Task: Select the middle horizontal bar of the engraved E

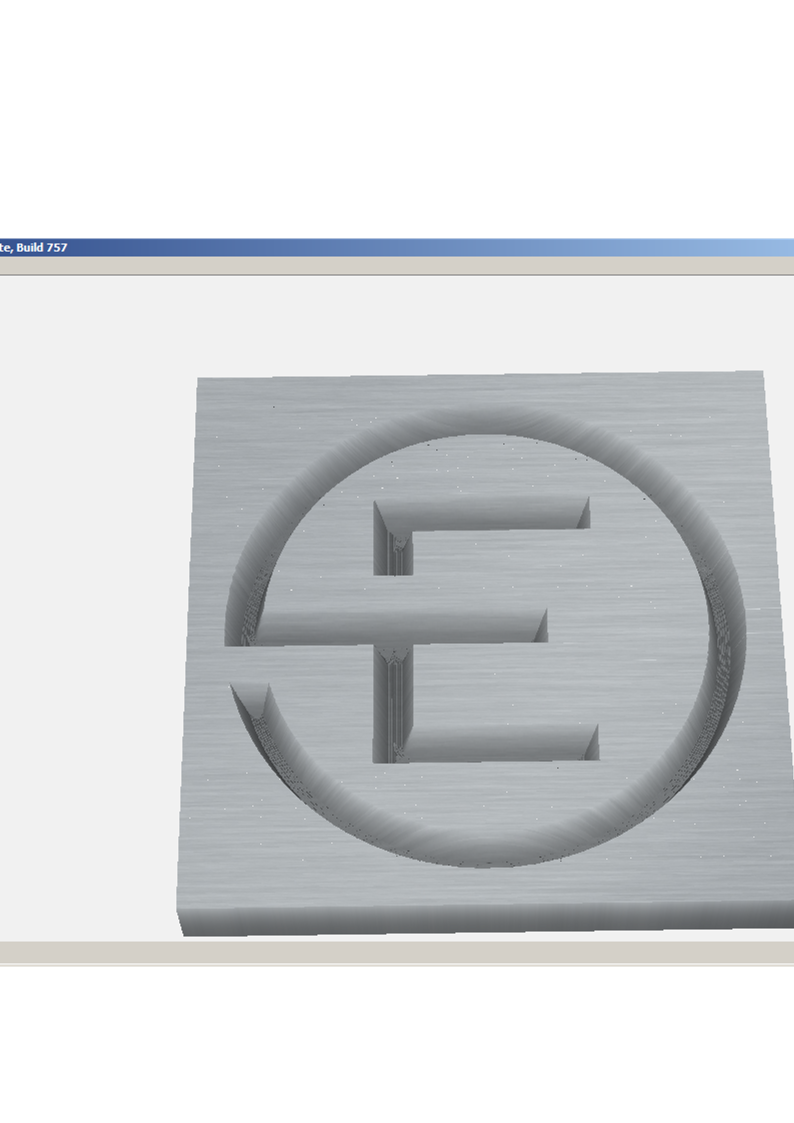Action: 400,625
